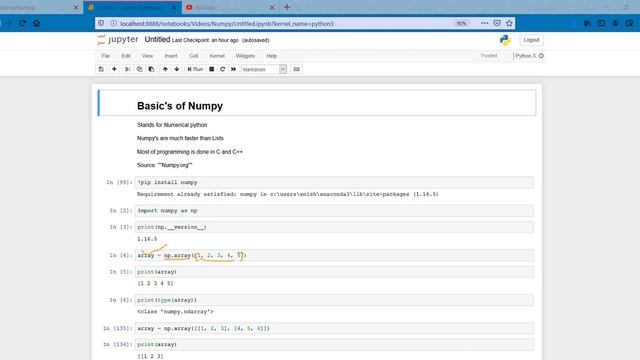Open page actions three-dot menu
640x360 pixels.
click(484, 23)
